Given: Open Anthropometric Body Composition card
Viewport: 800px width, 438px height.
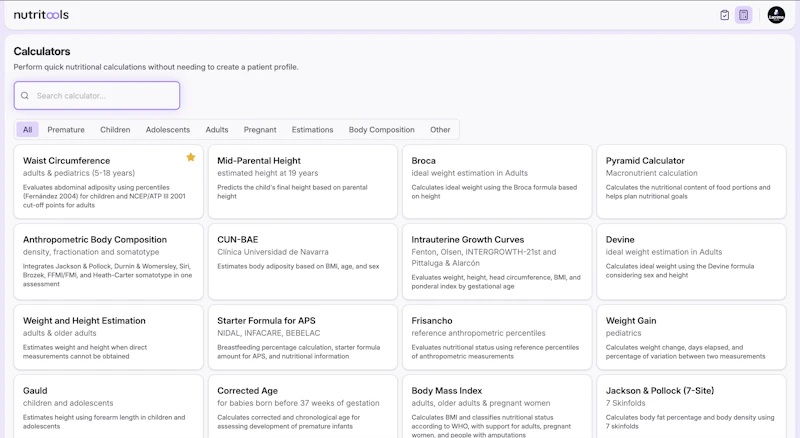Looking at the screenshot, I should pyautogui.click(x=108, y=261).
